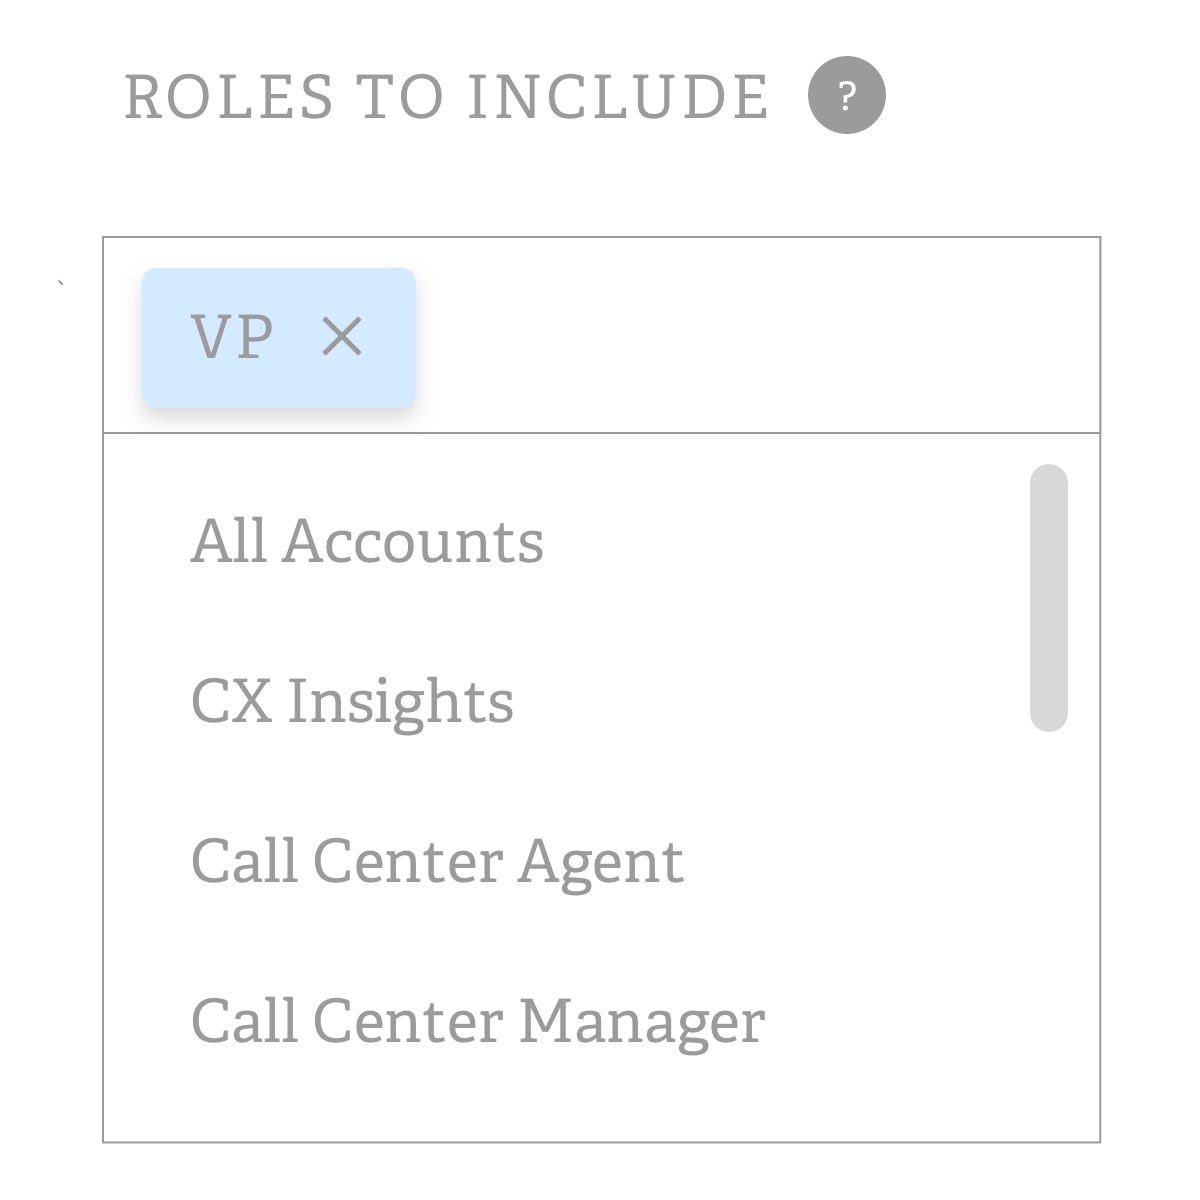
Task: Focus the role multi-select field beside VP
Action: (x=750, y=337)
